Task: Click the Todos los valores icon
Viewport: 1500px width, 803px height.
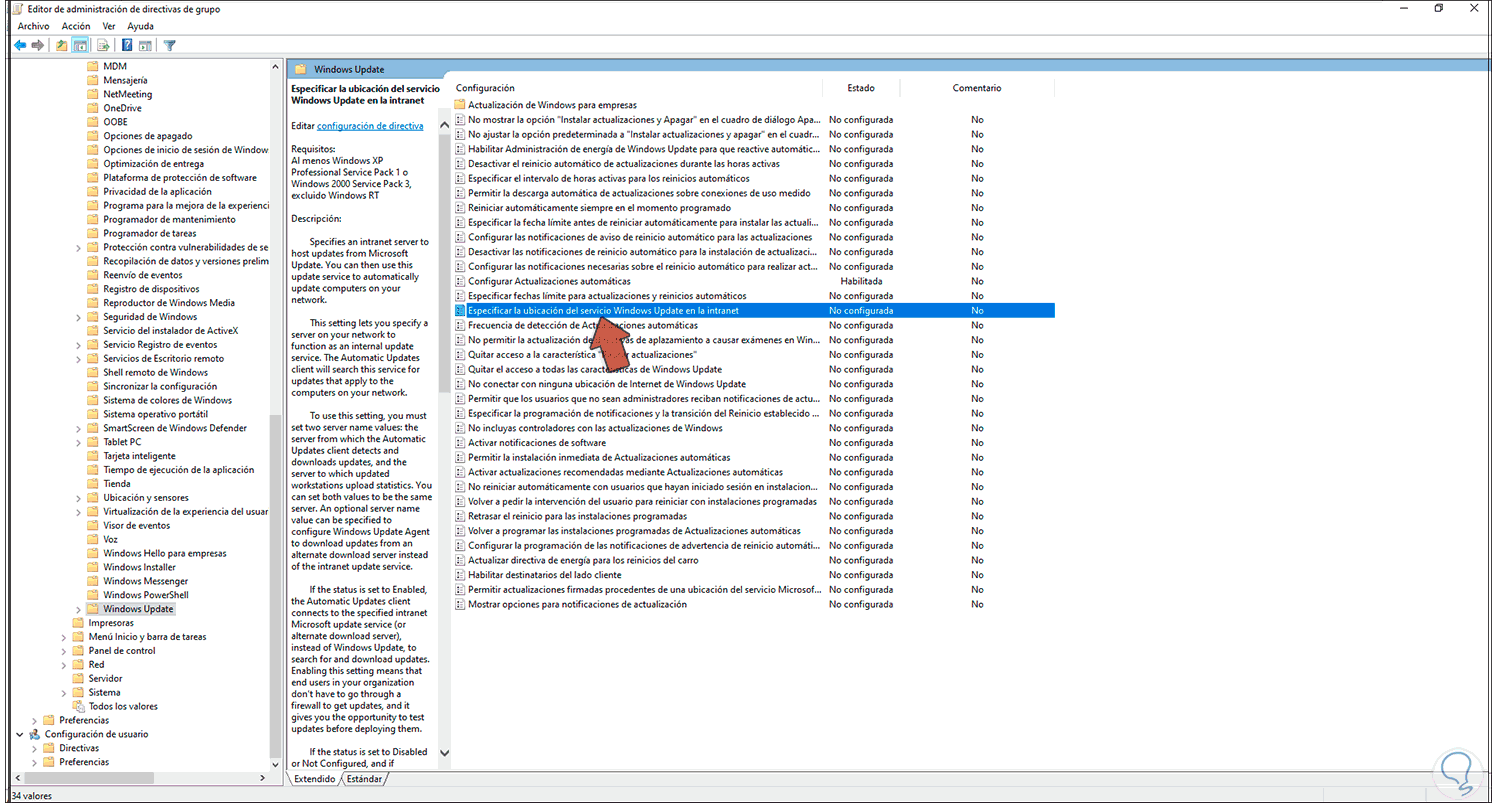Action: [78, 706]
